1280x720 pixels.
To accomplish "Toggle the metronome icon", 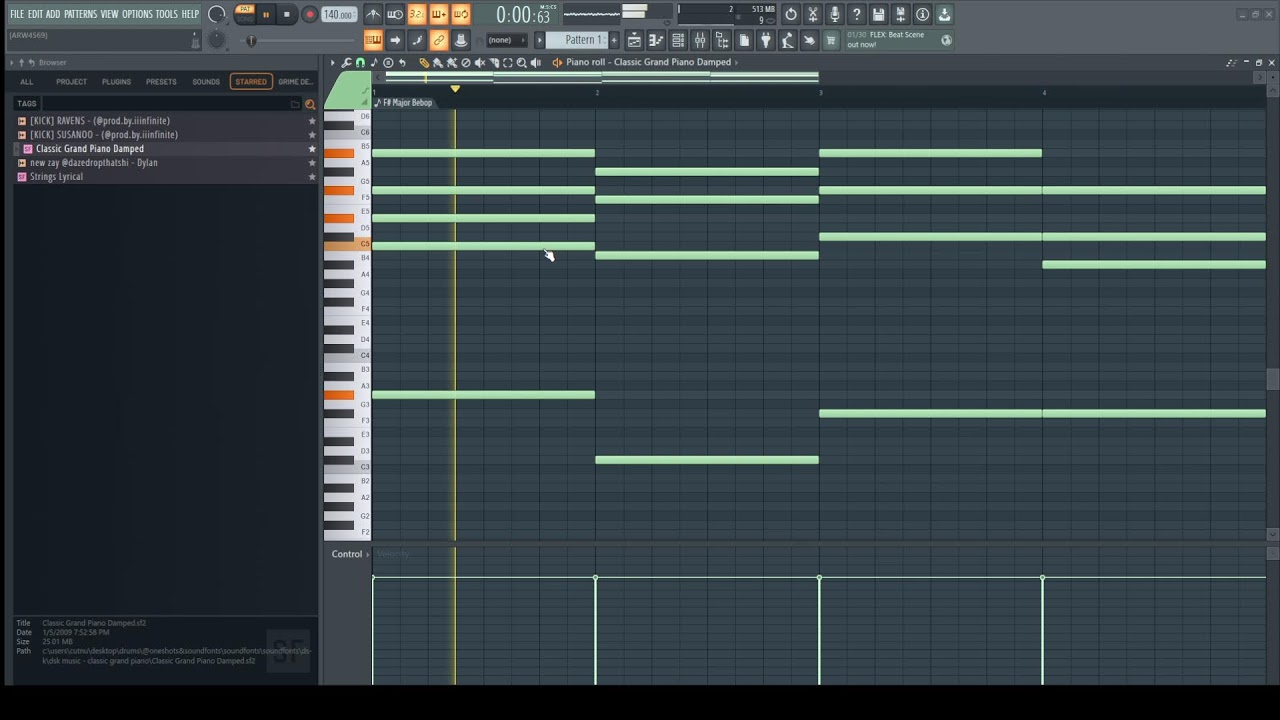I will (x=373, y=14).
